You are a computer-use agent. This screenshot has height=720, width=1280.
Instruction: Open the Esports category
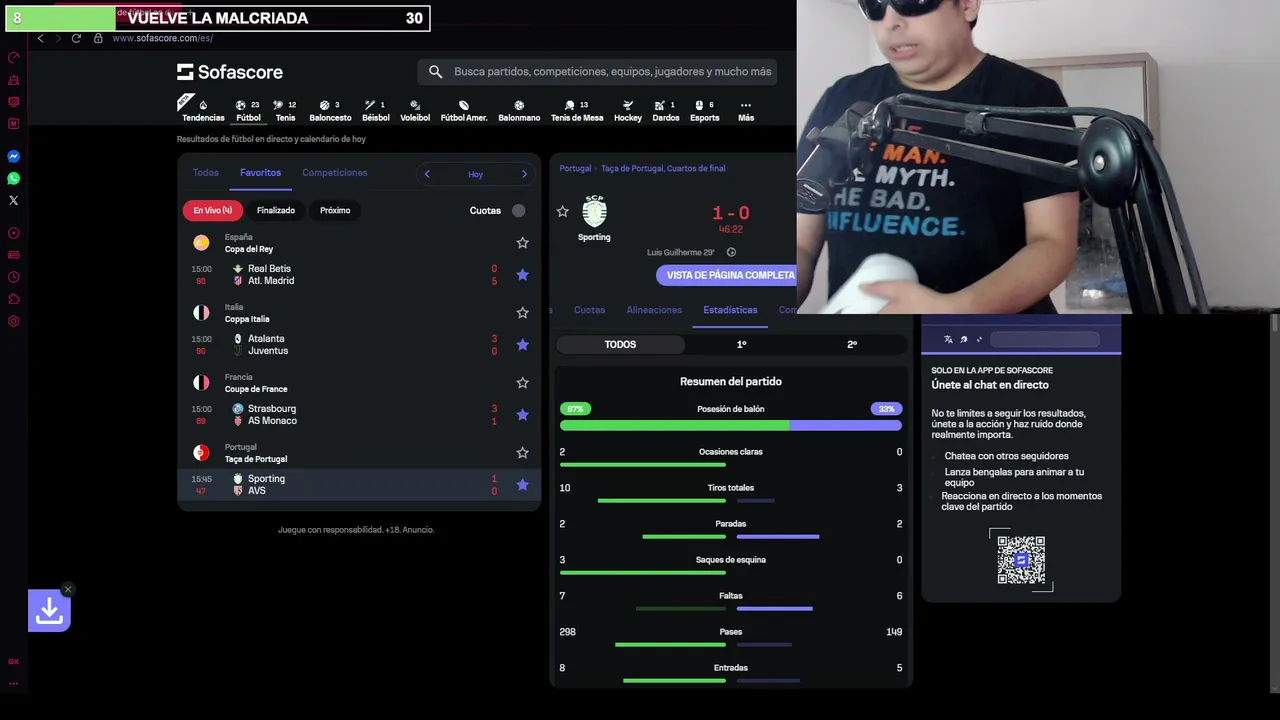click(x=705, y=110)
